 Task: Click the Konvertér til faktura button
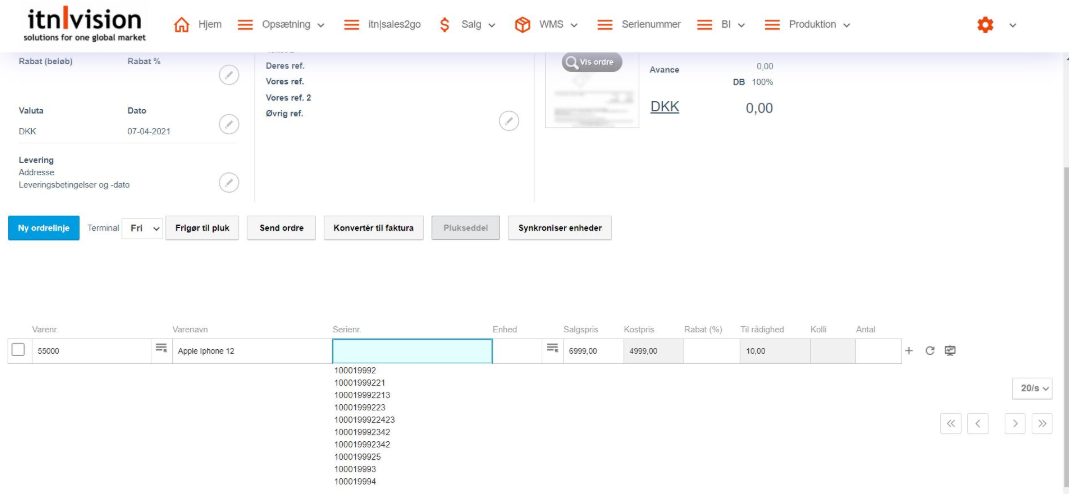tap(374, 228)
